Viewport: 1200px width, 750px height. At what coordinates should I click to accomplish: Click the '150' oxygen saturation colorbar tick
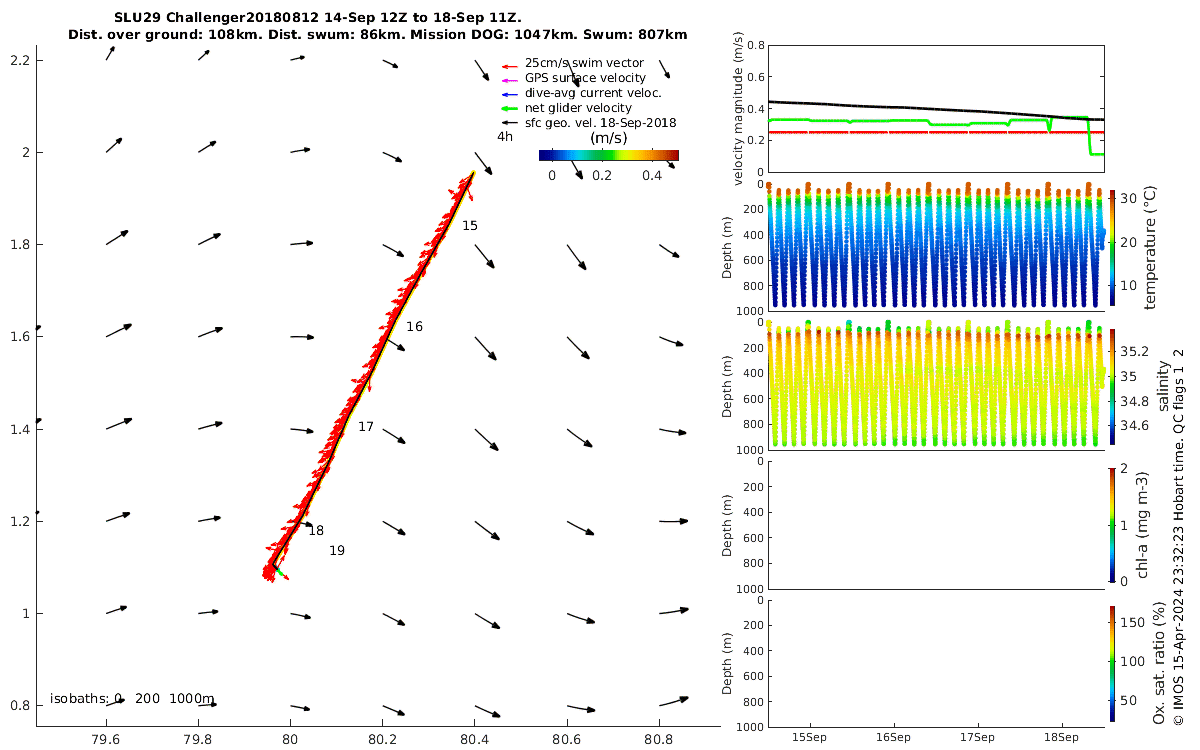(1132, 621)
